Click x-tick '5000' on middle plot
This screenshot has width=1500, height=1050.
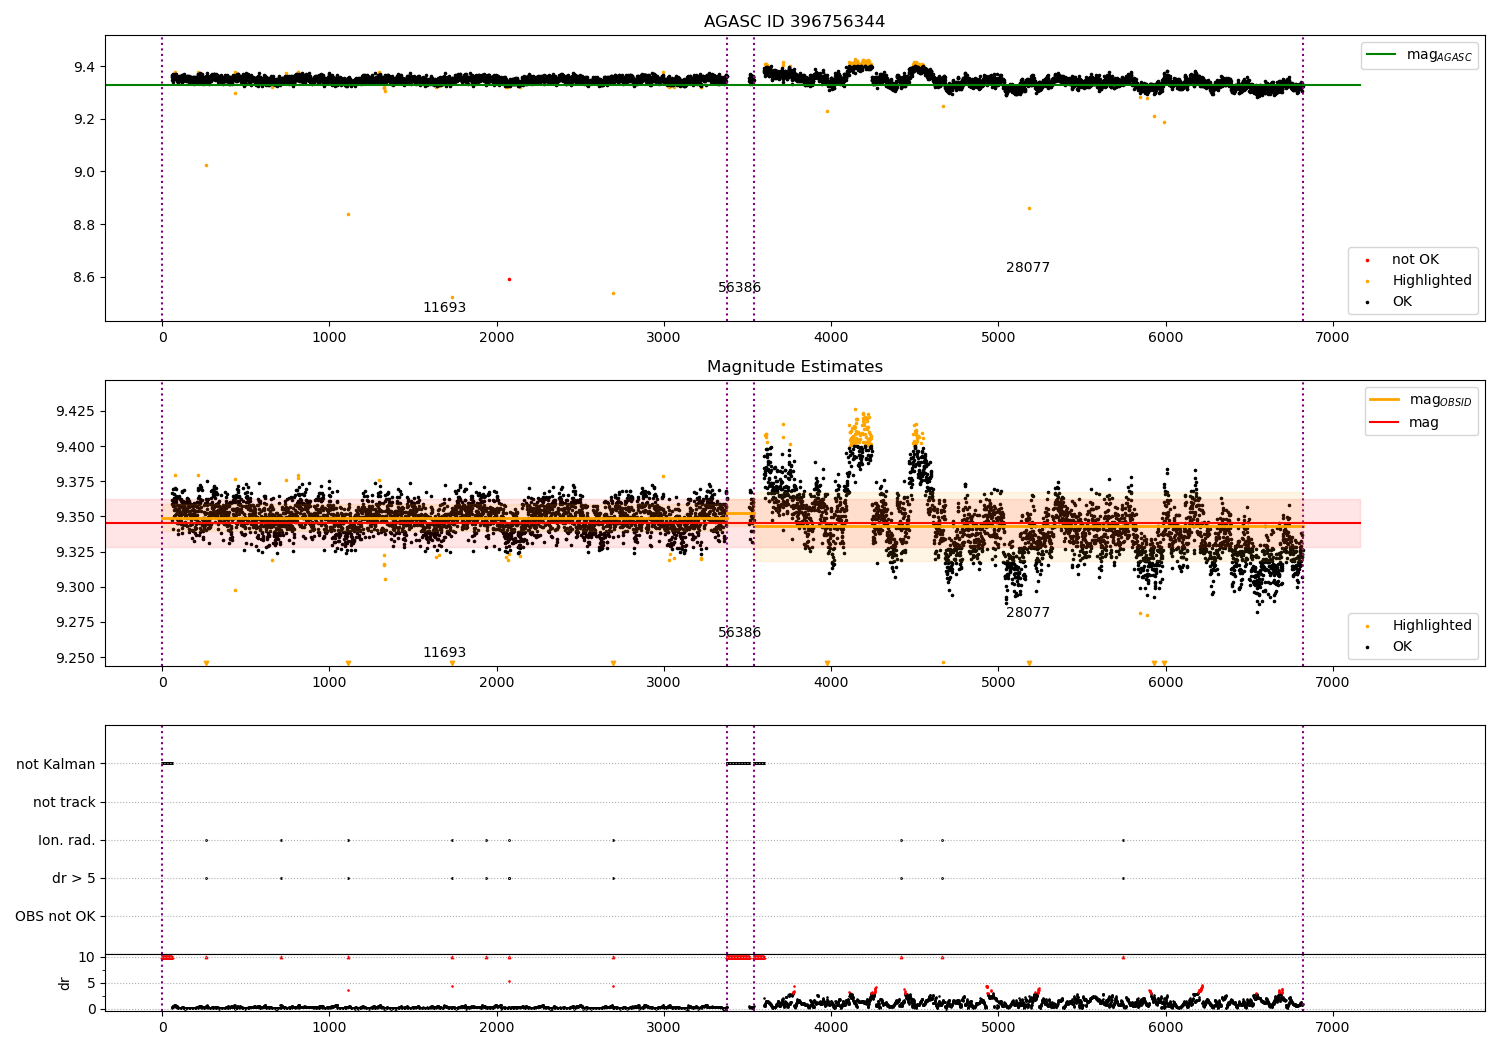[x=998, y=683]
